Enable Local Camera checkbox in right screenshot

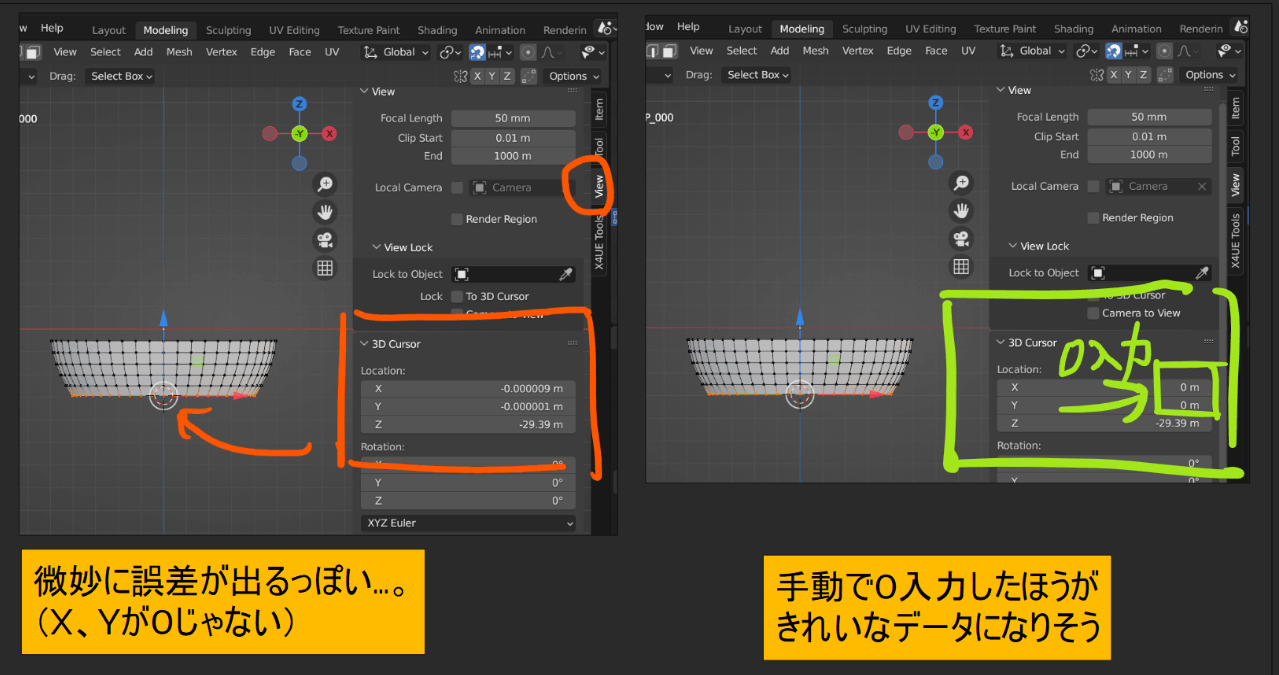coord(1093,187)
